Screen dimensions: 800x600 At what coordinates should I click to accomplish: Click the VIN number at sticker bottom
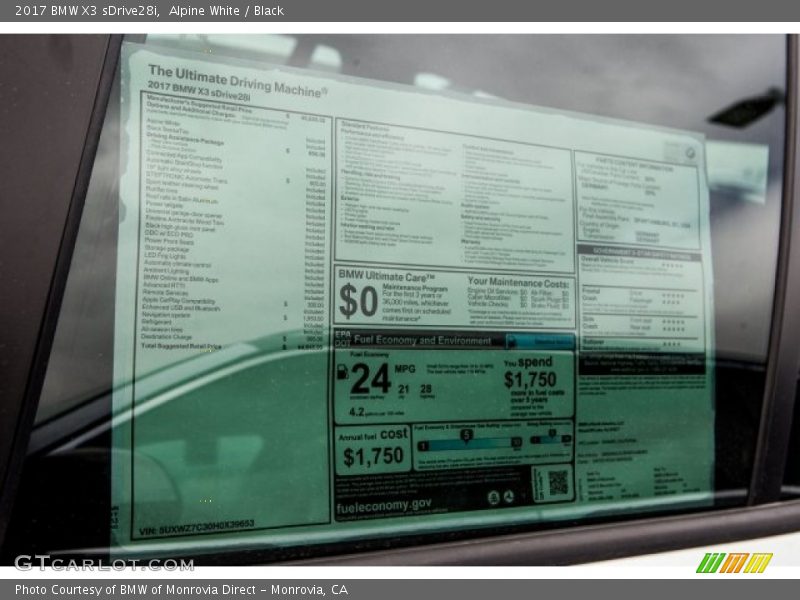pyautogui.click(x=196, y=523)
